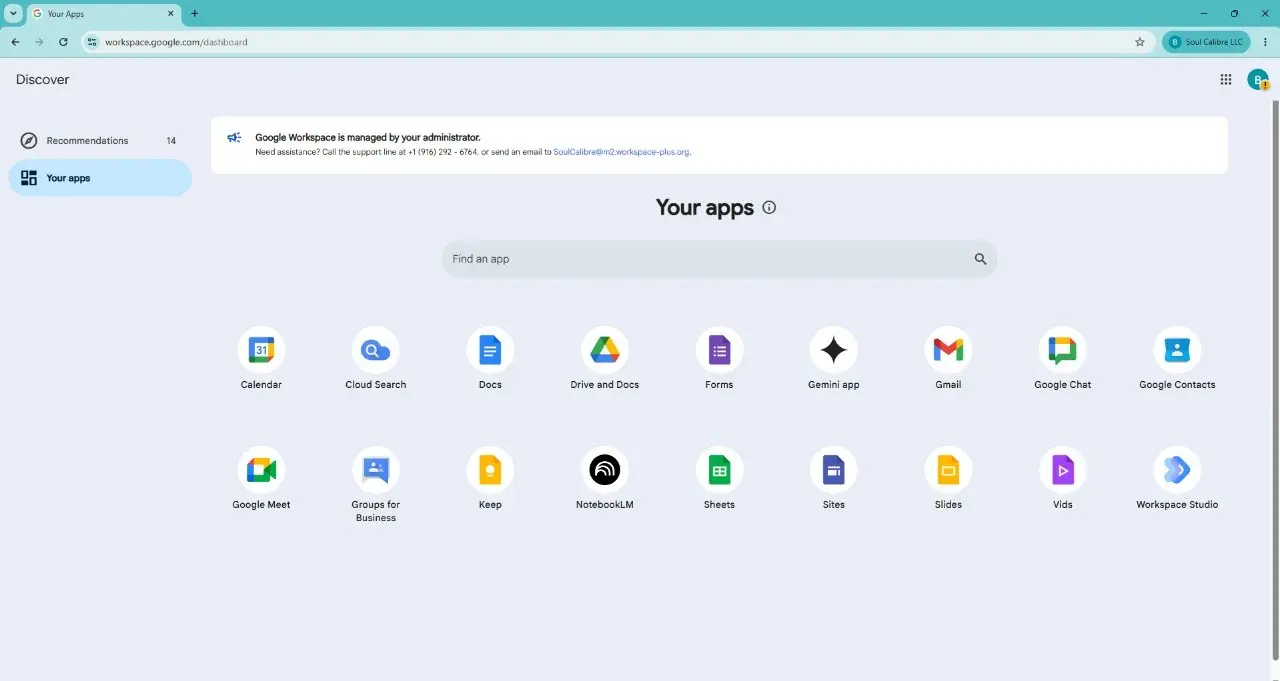Email SoulCalibre@m2.workspace-plus.org support link

621,152
